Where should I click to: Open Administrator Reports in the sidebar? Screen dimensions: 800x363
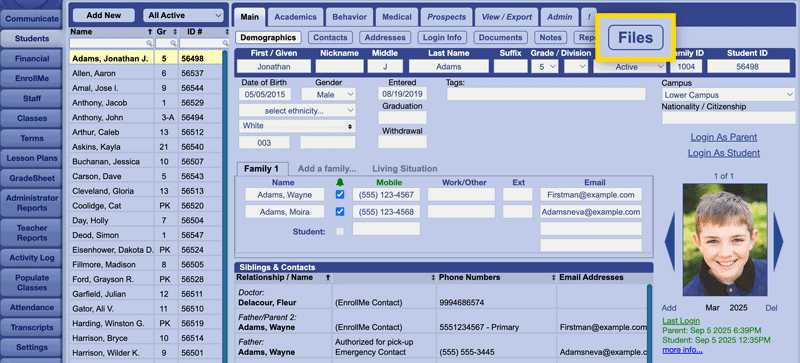click(32, 203)
